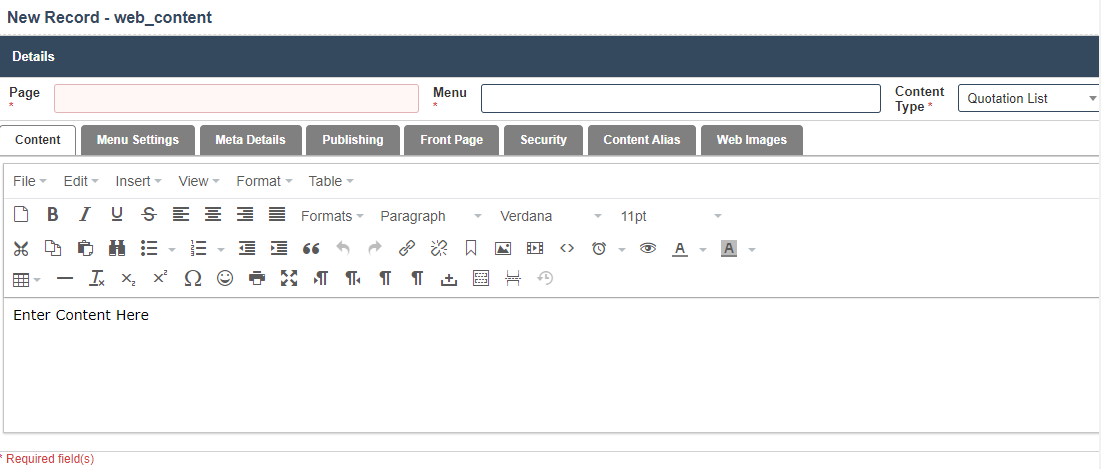Toggle the preview eye icon
1101x469 pixels.
coord(648,248)
